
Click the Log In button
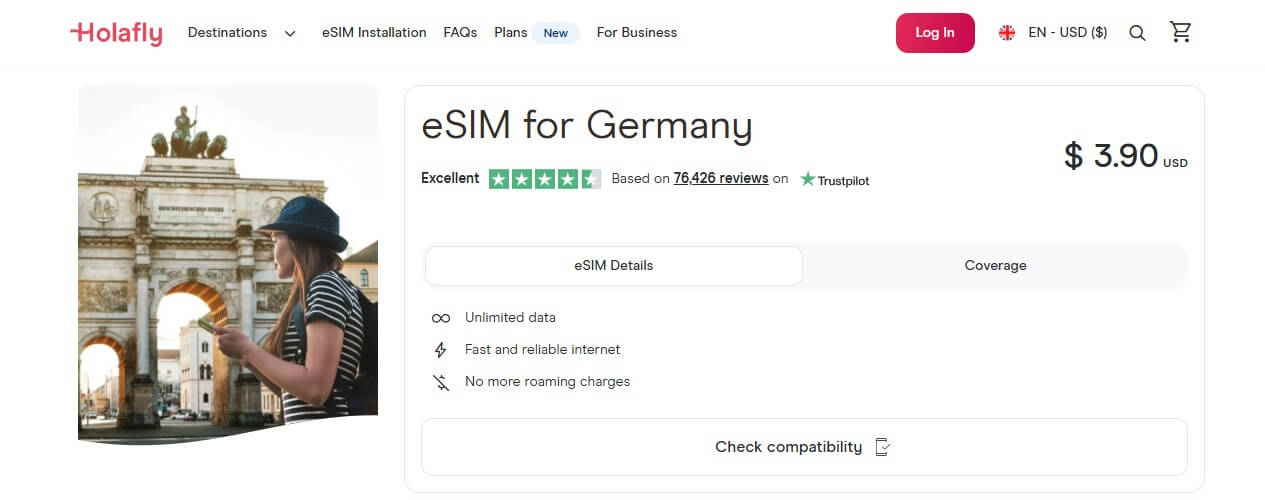[935, 33]
